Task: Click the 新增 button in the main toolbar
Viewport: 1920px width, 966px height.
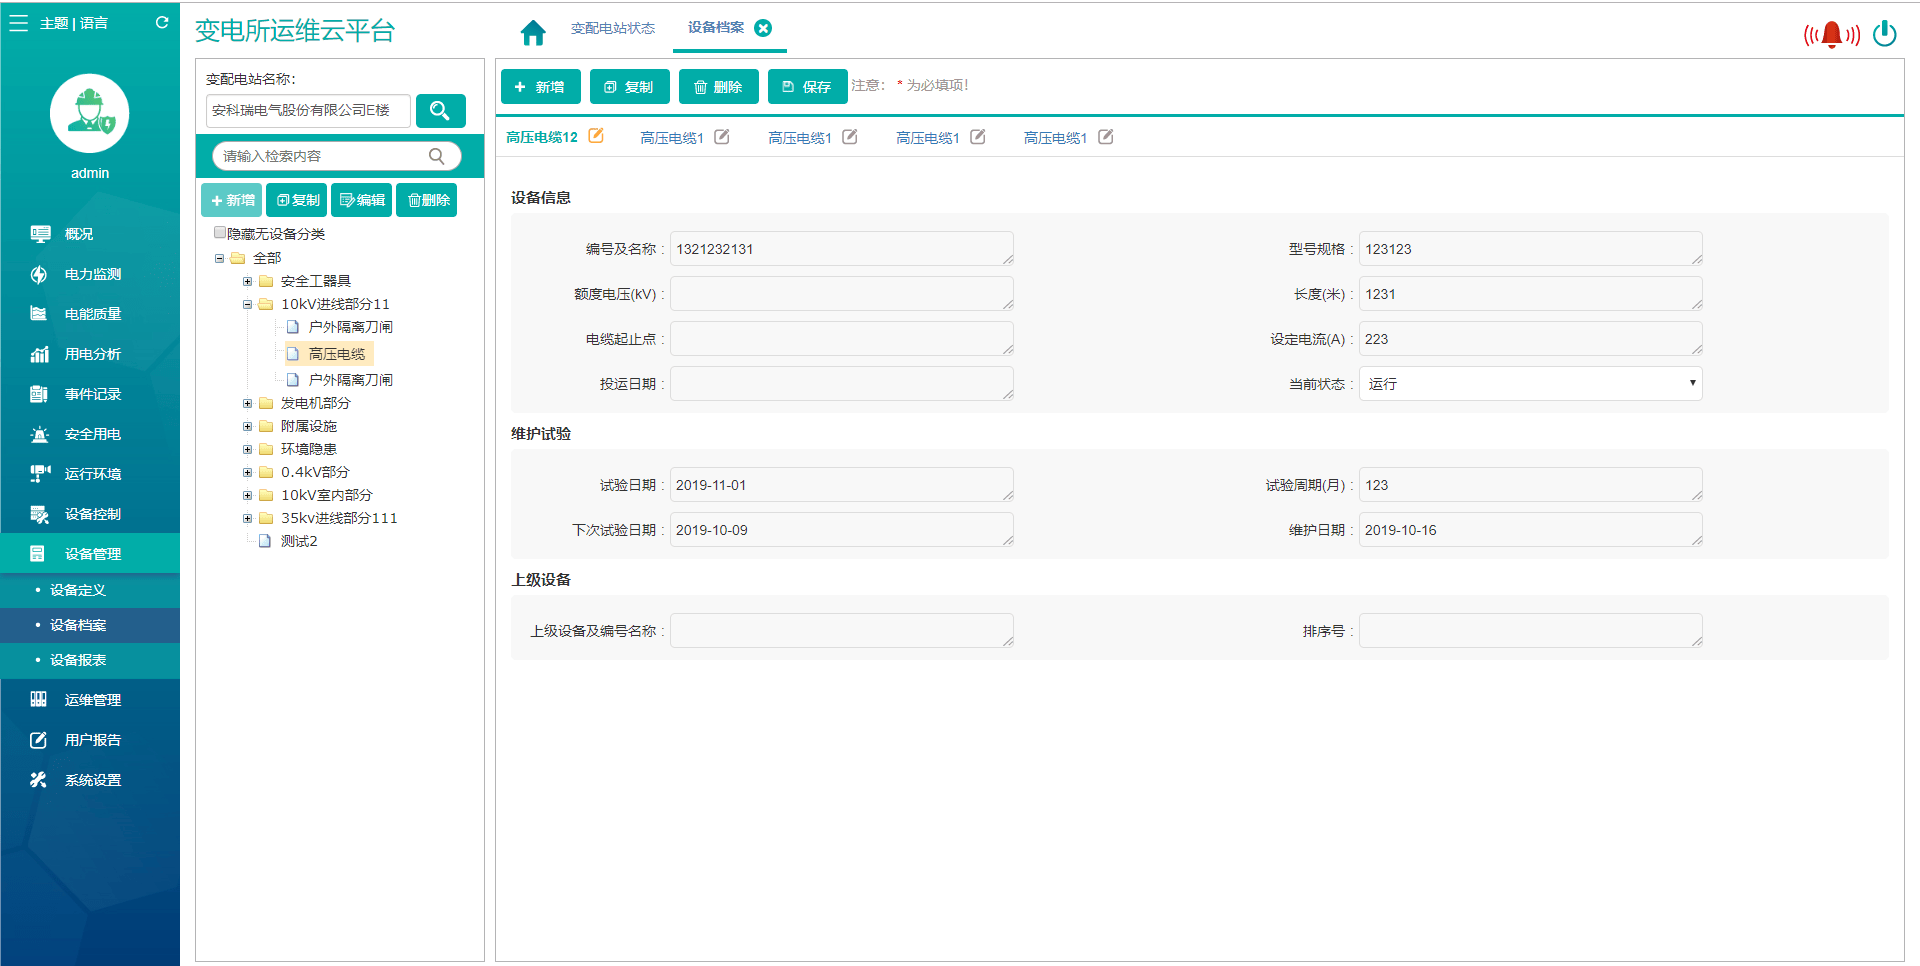Action: click(x=540, y=87)
